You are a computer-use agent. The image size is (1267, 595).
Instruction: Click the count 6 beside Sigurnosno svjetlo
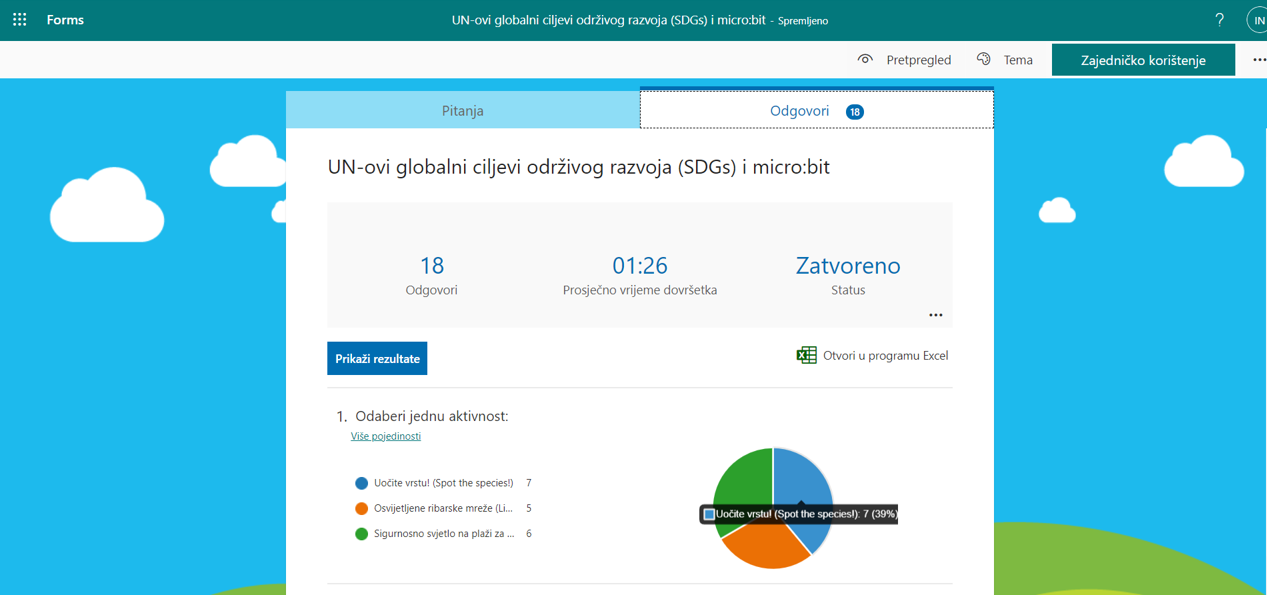coord(529,534)
